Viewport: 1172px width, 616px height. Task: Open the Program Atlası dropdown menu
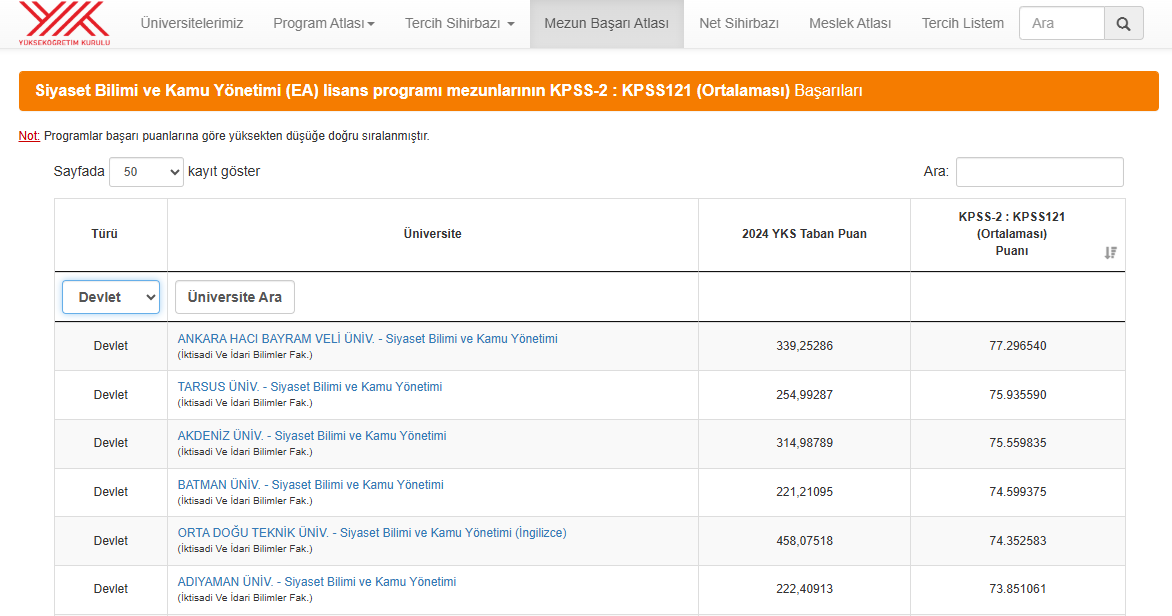coord(323,23)
